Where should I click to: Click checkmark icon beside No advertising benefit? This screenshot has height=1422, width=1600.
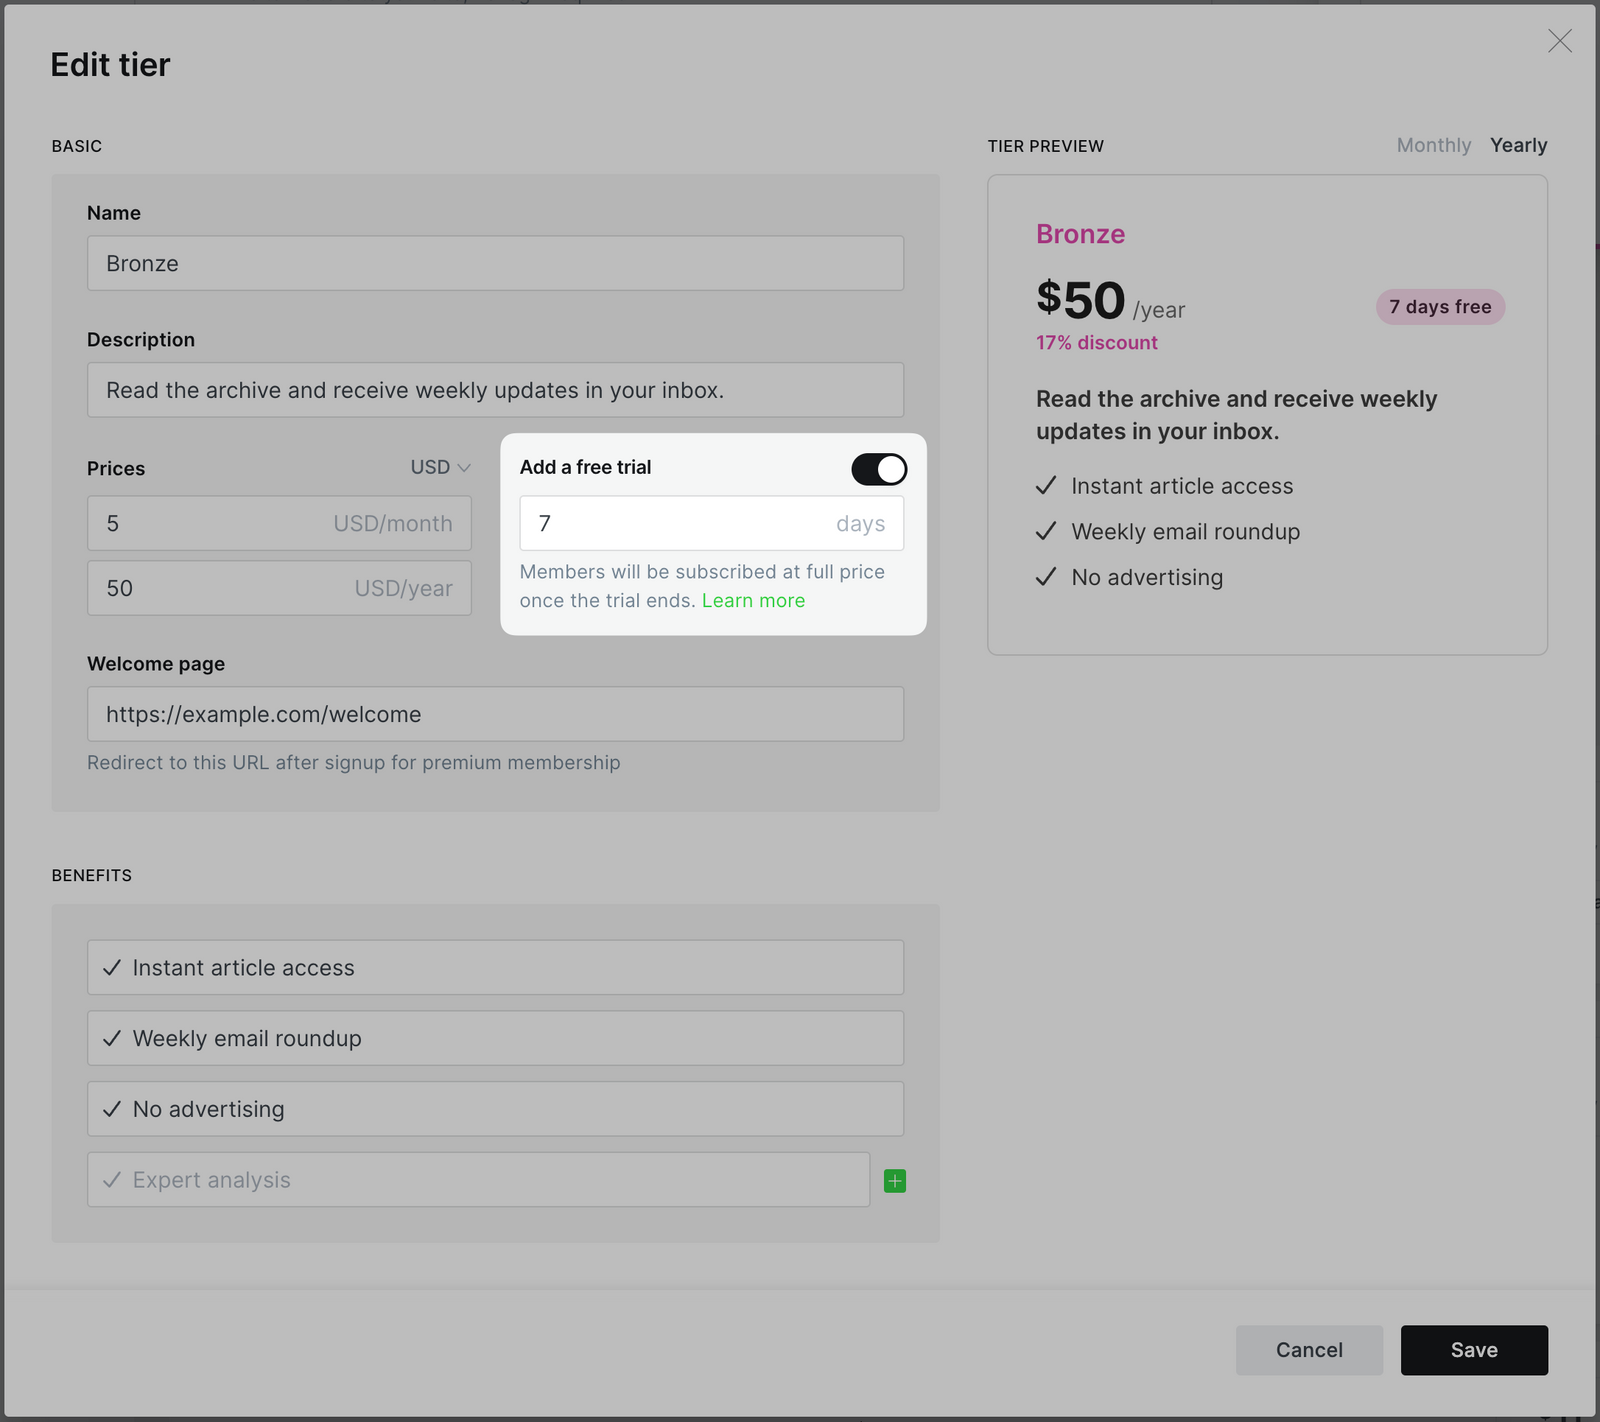click(x=112, y=1109)
